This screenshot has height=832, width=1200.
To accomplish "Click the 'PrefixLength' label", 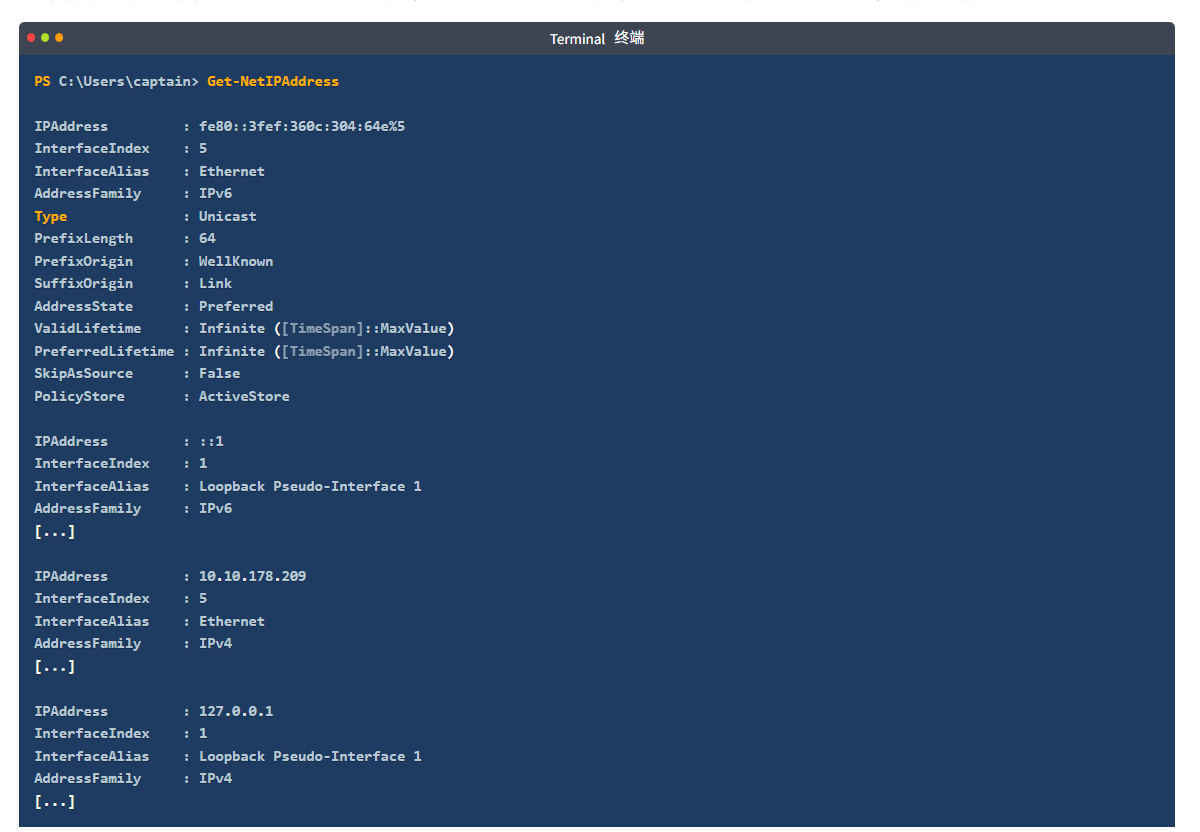I will 84,238.
